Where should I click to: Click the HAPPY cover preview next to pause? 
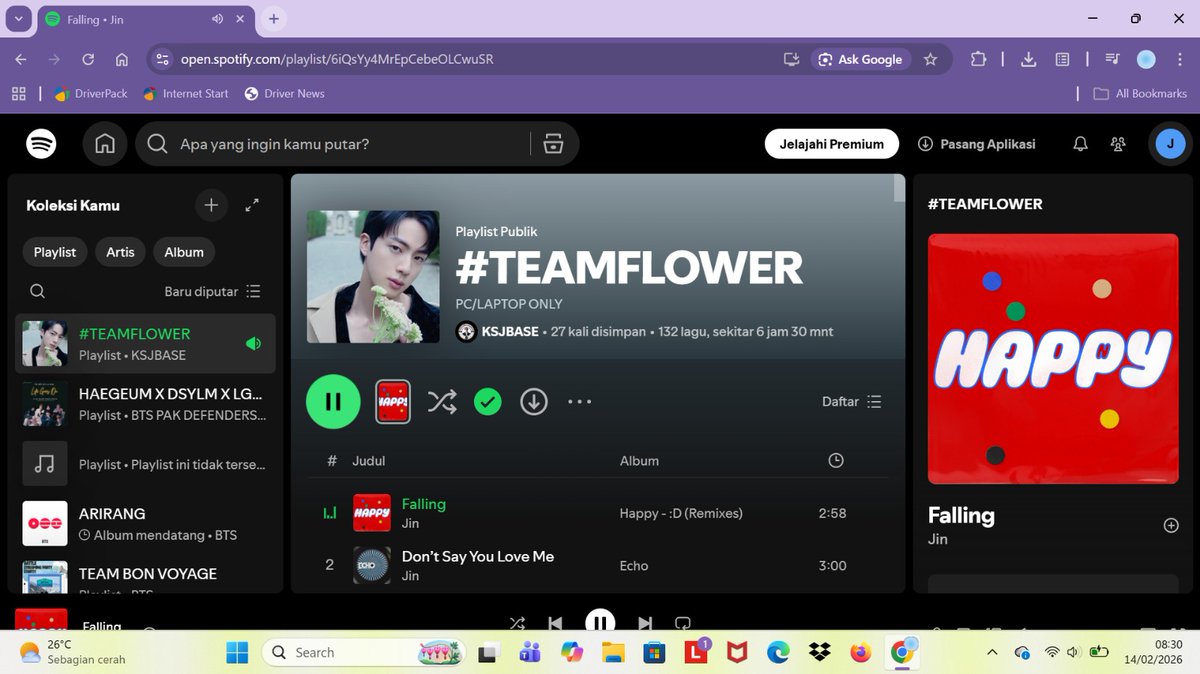393,401
